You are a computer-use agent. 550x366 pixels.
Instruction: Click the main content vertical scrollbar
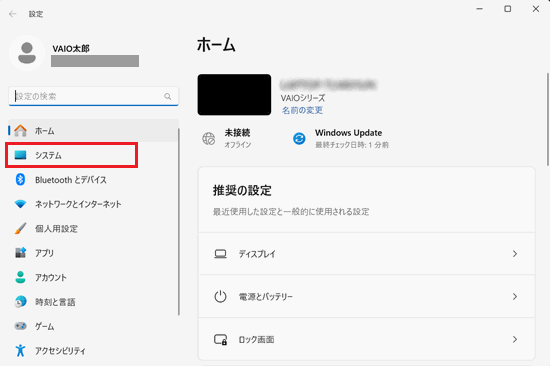(548, 119)
